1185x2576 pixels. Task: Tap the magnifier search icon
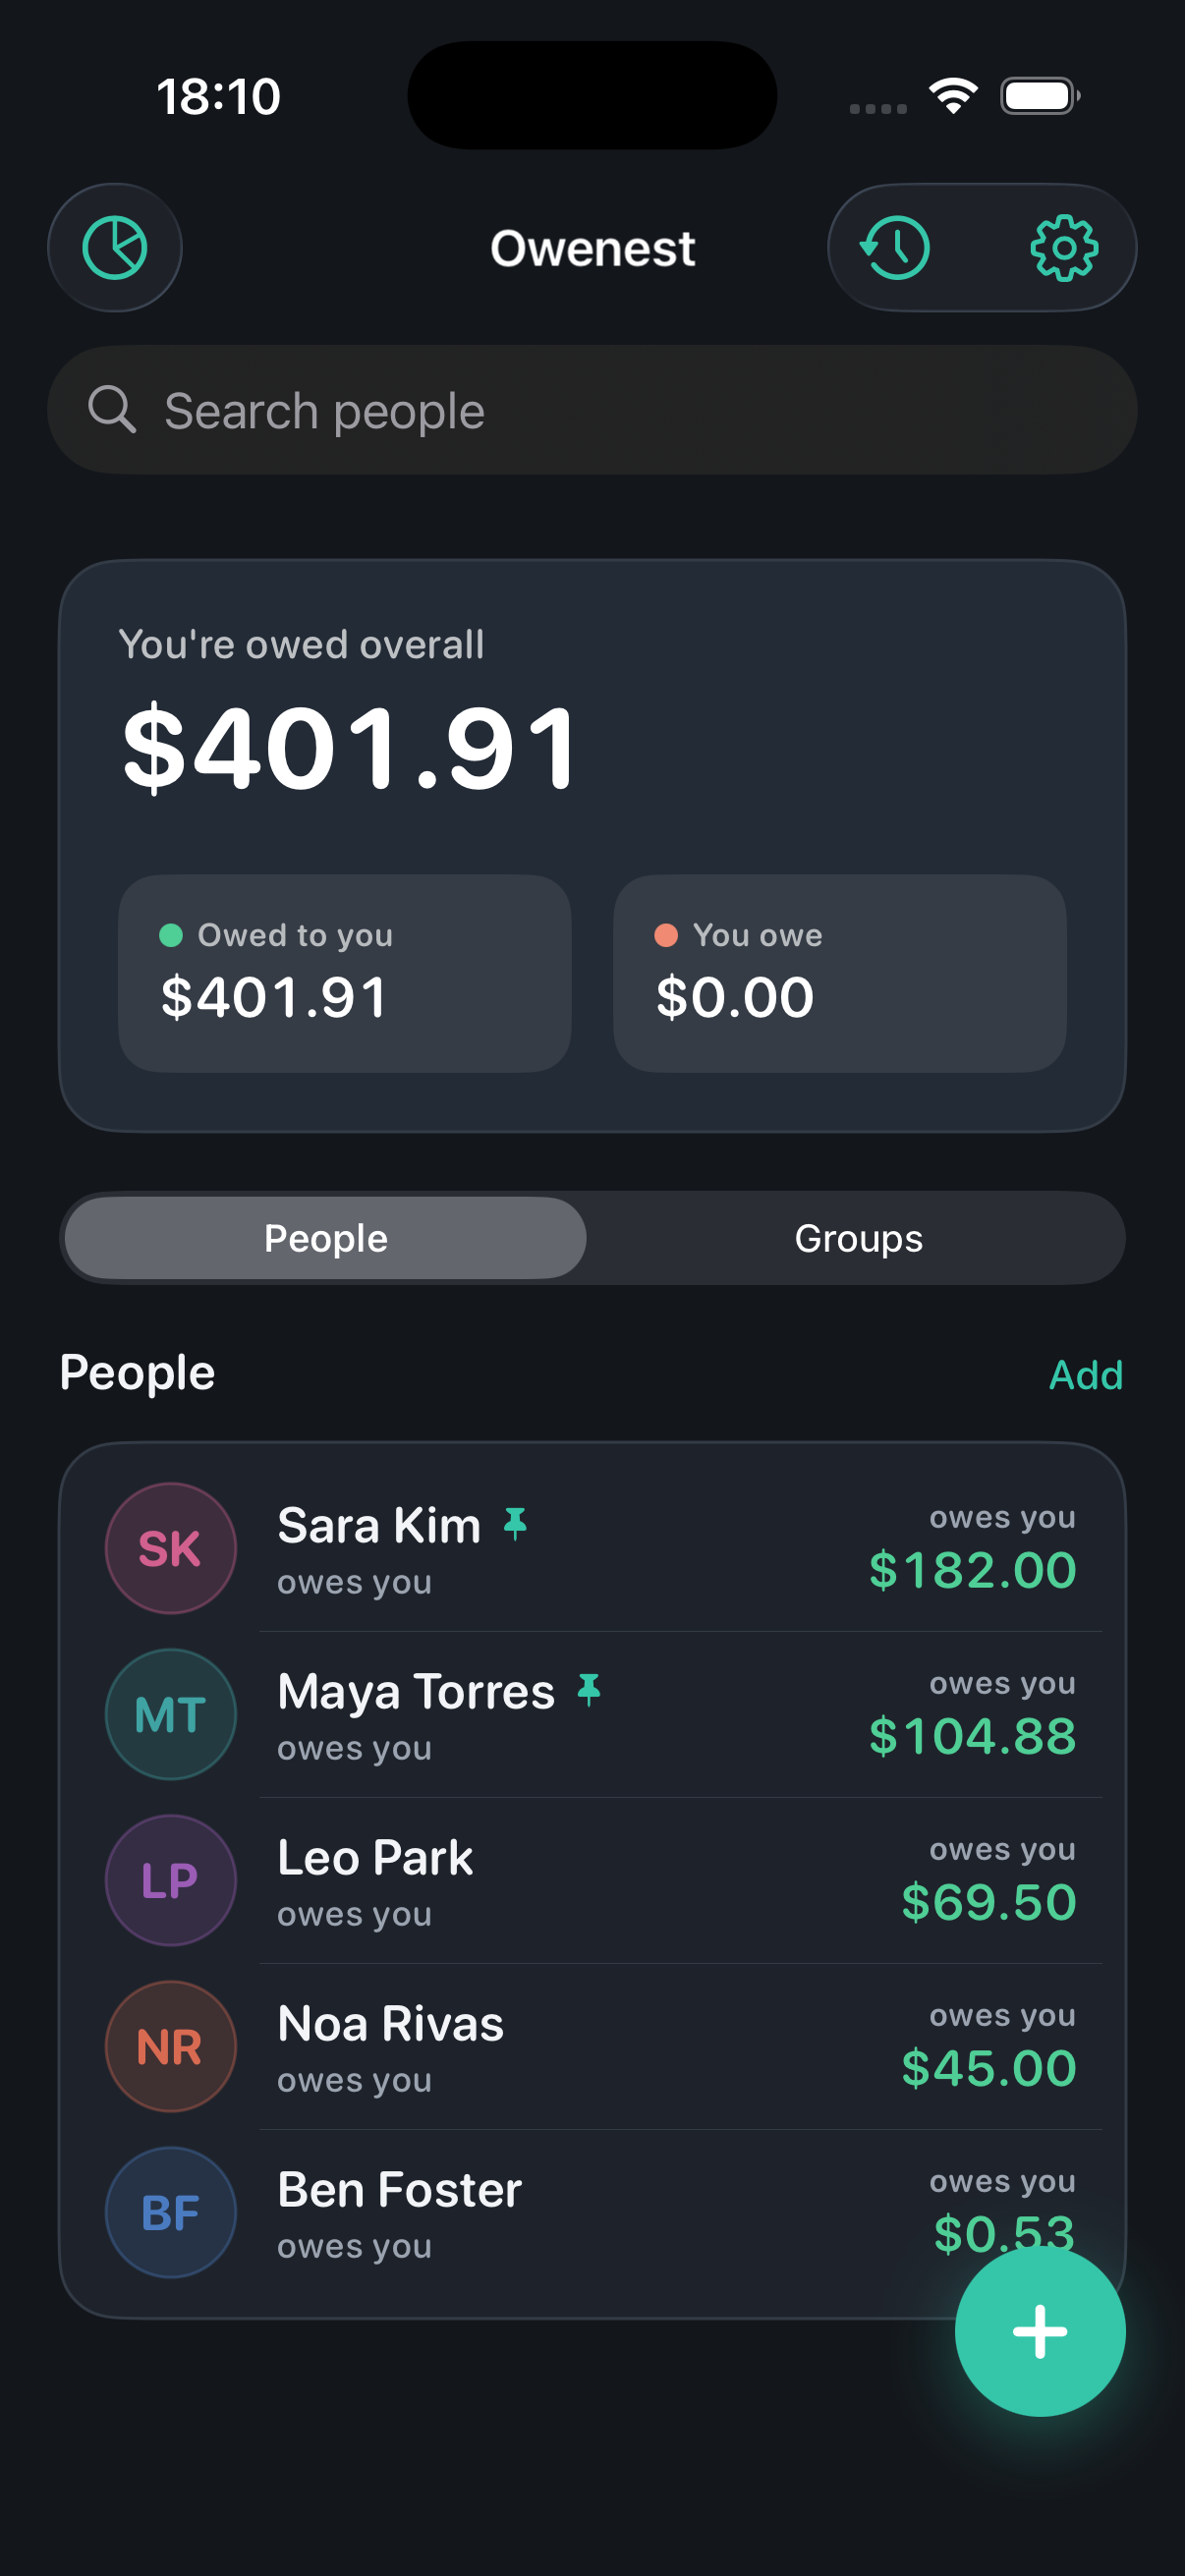pyautogui.click(x=112, y=409)
